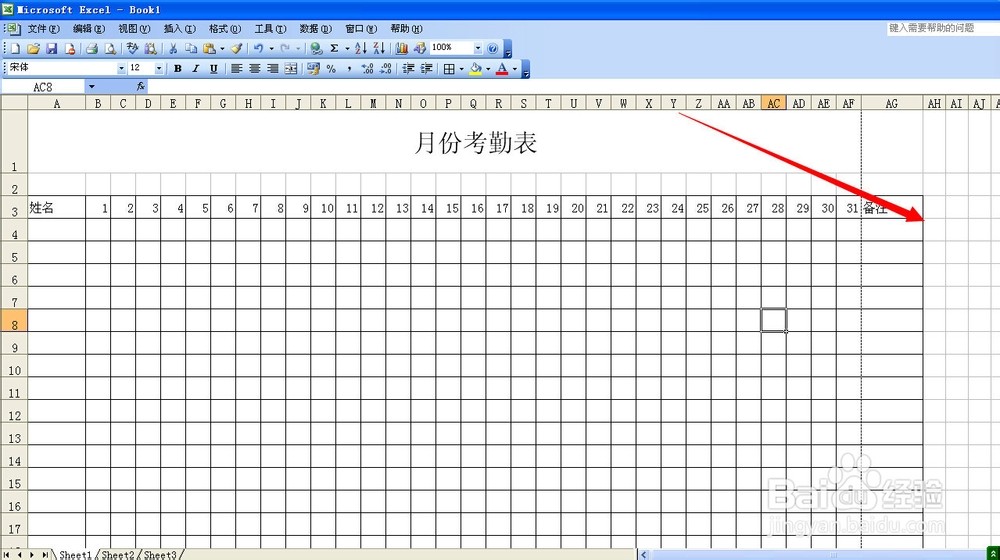Copy selection with the Copy icon
The image size is (1000, 560).
191,48
